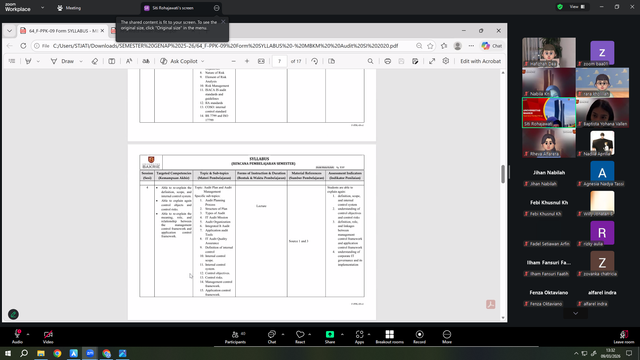Click the browser refresh icon

(x=23, y=46)
